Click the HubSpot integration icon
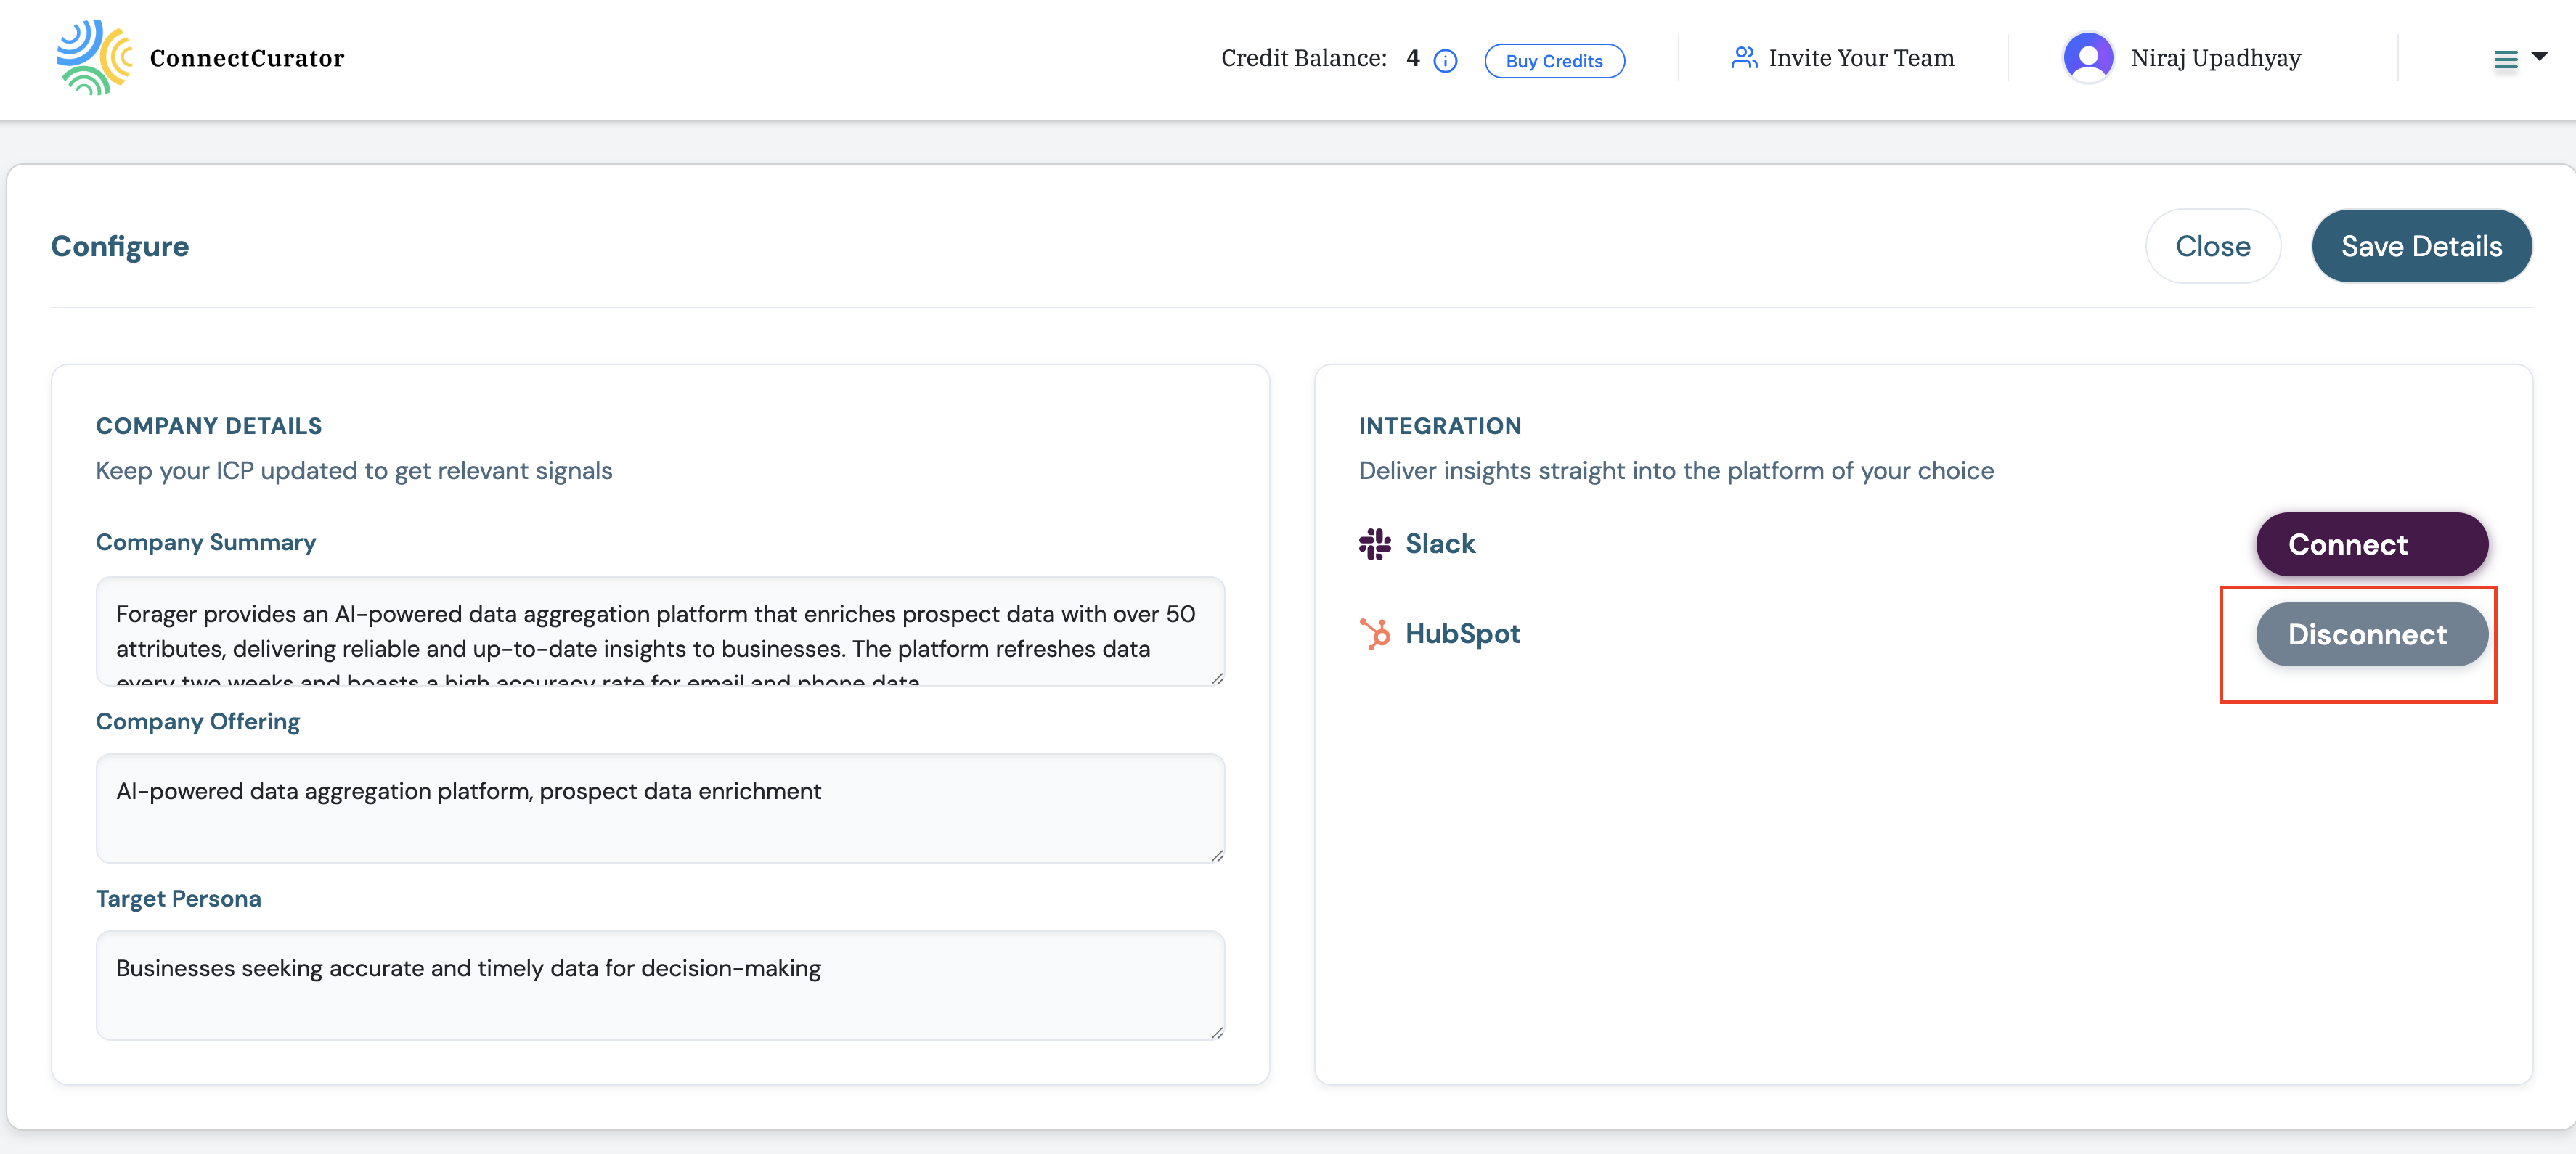 click(1375, 633)
